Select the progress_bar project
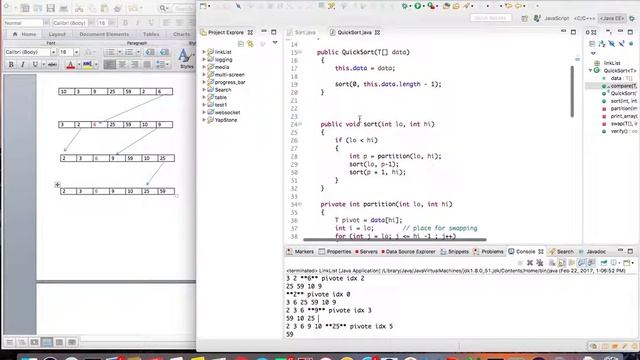640x360 pixels. [x=230, y=82]
